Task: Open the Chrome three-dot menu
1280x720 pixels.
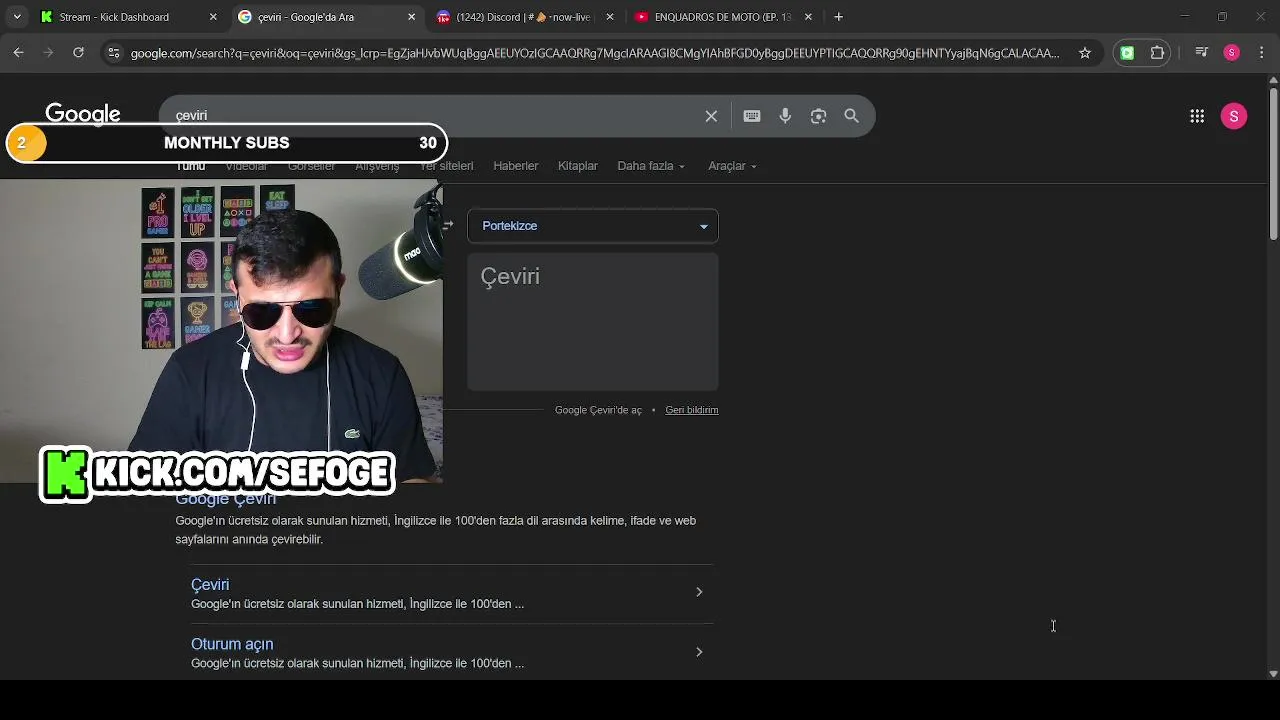Action: (x=1263, y=53)
